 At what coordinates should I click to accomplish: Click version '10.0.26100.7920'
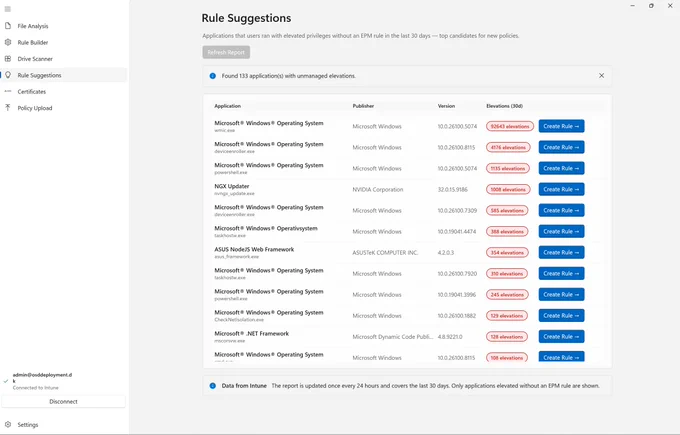(457, 274)
